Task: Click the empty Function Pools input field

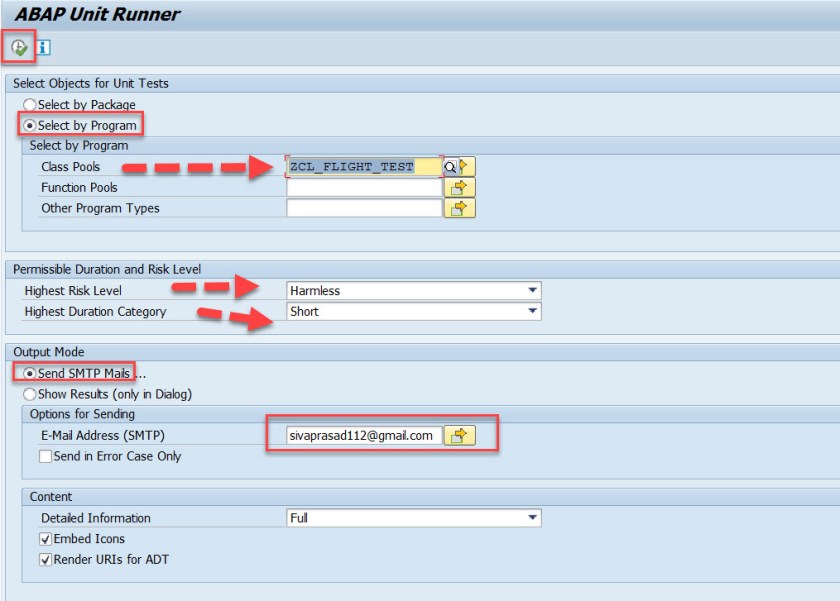Action: (x=364, y=187)
